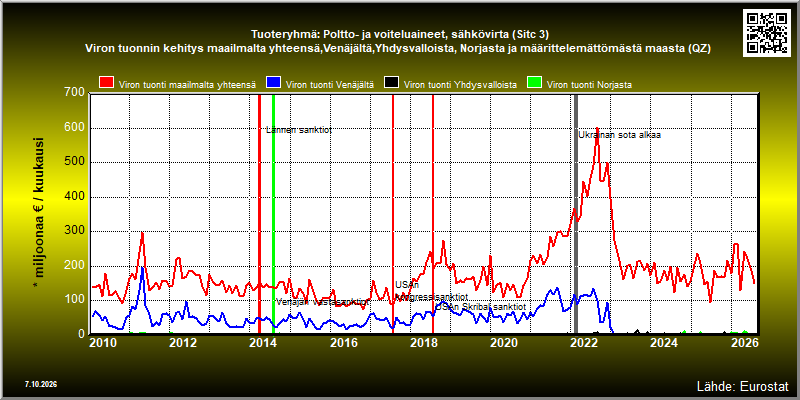The image size is (800, 400).
Task: Click the date stamp '7.10.2026'
Action: click(41, 384)
